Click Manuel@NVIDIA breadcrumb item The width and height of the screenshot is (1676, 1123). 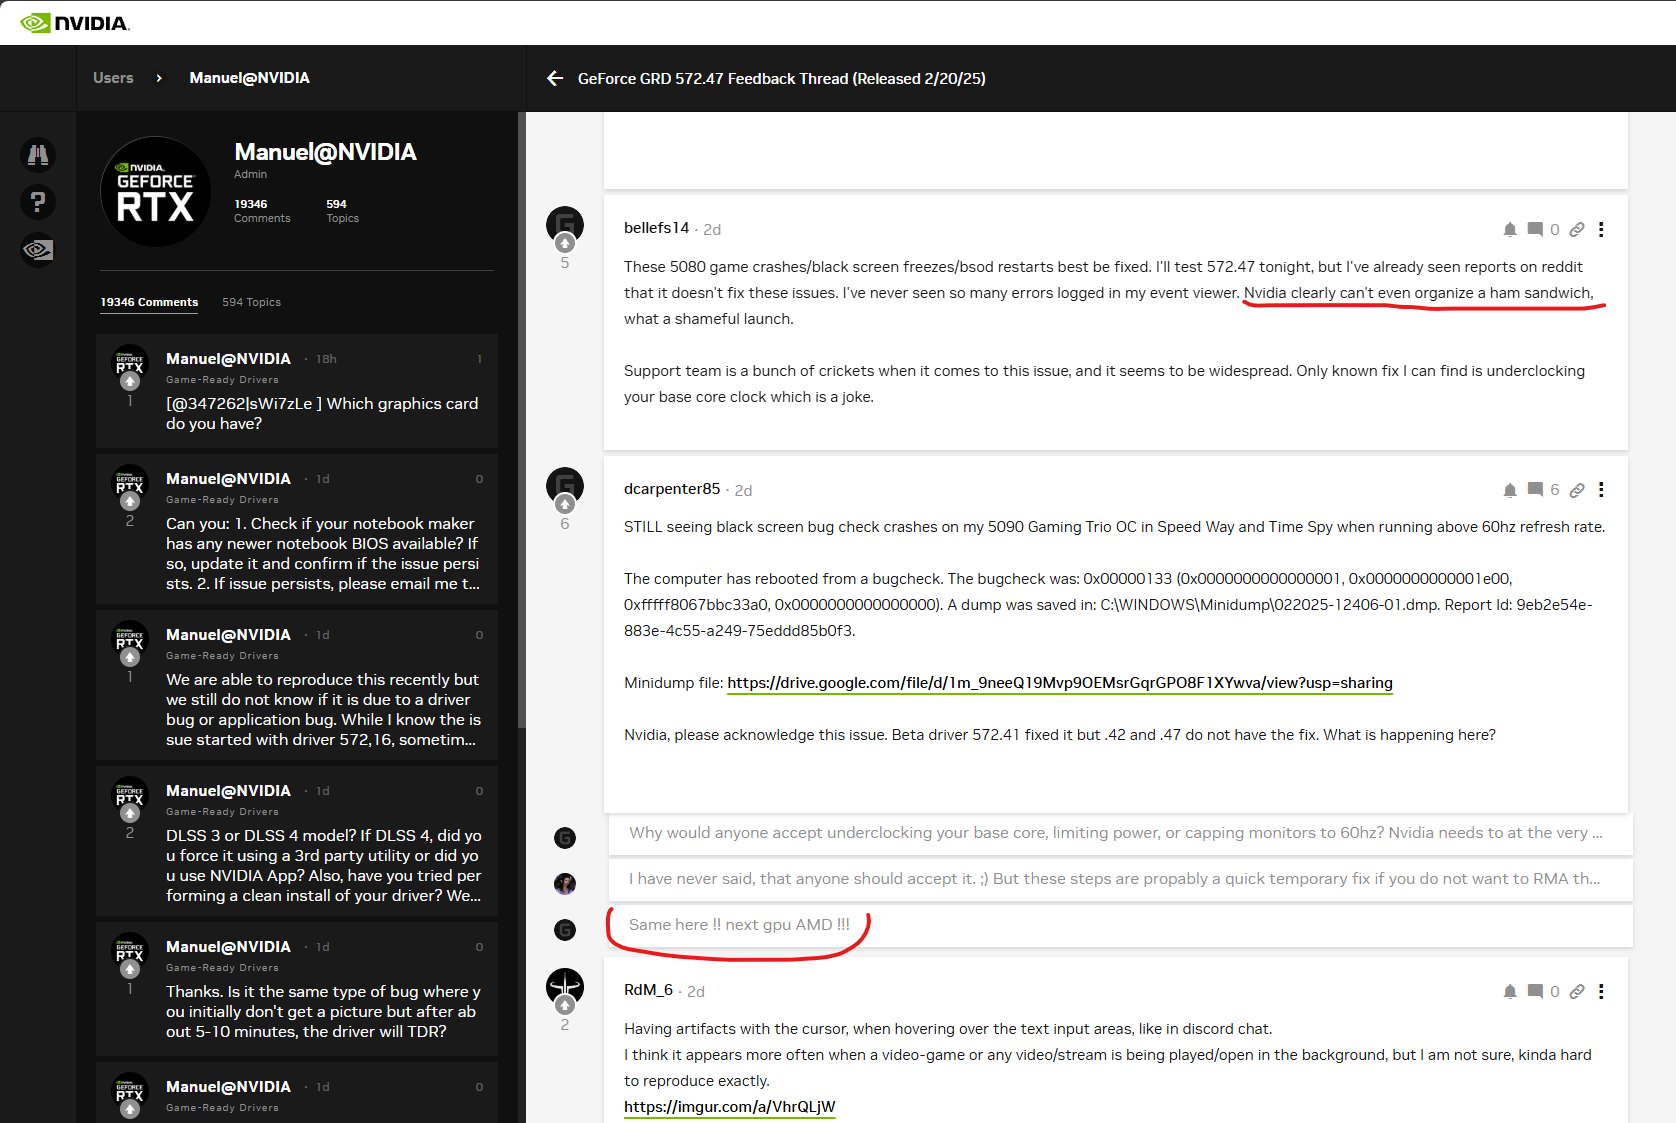point(249,78)
